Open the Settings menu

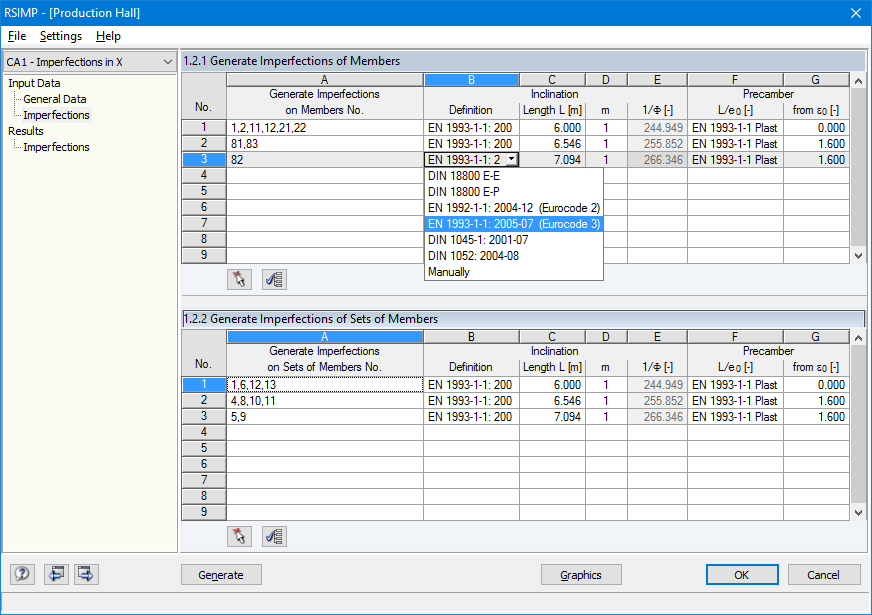coord(61,36)
